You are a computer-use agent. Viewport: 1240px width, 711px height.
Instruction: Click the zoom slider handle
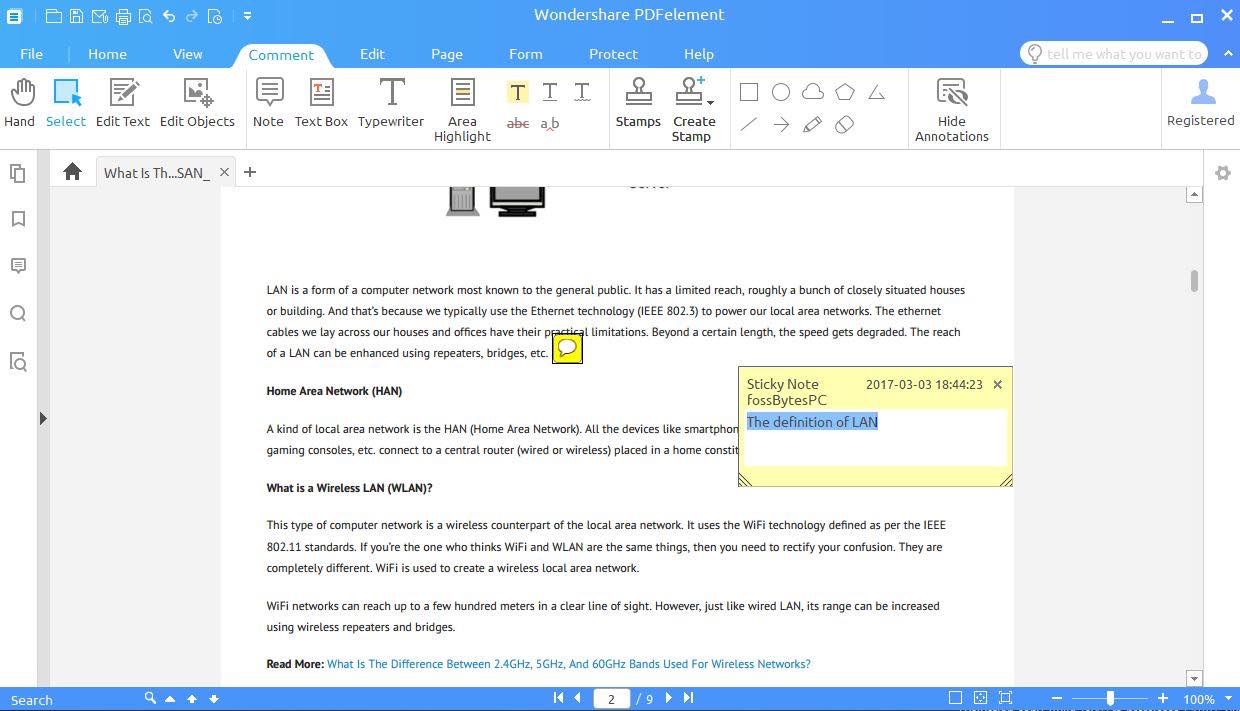point(1109,698)
